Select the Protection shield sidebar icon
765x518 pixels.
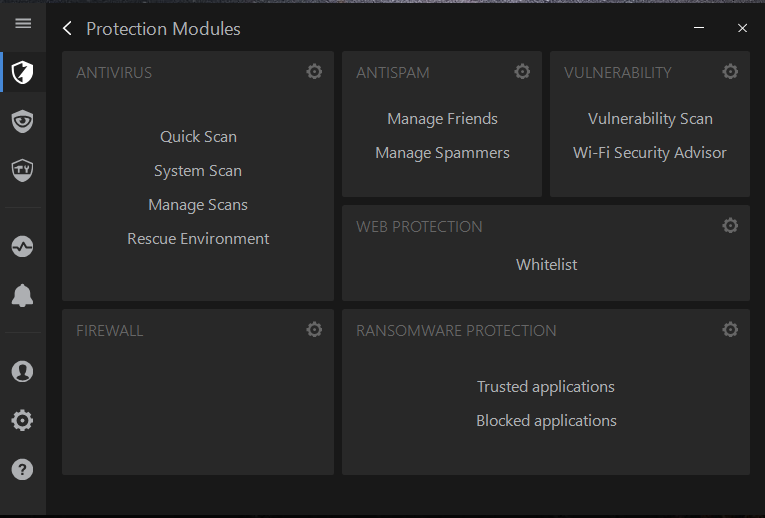click(x=22, y=73)
